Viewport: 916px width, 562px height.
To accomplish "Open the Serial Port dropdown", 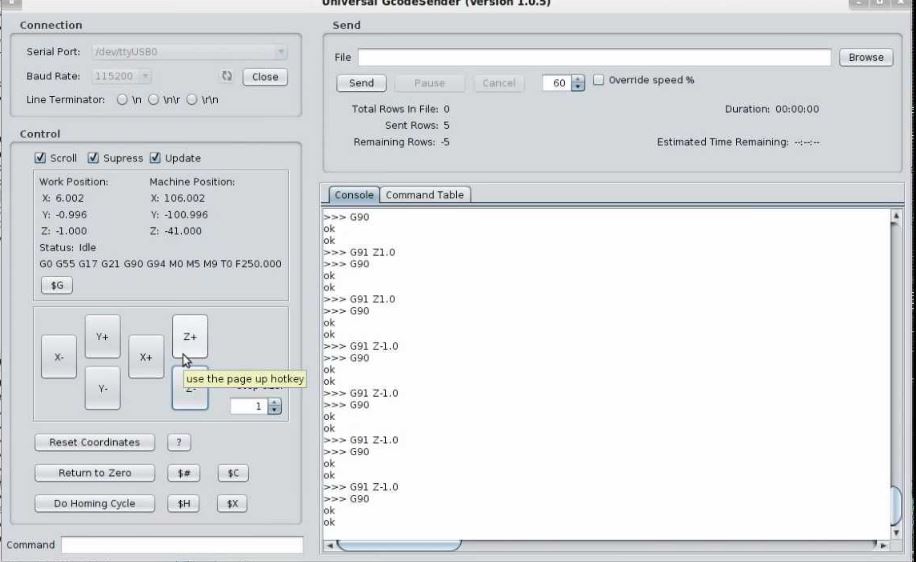I will coord(189,51).
